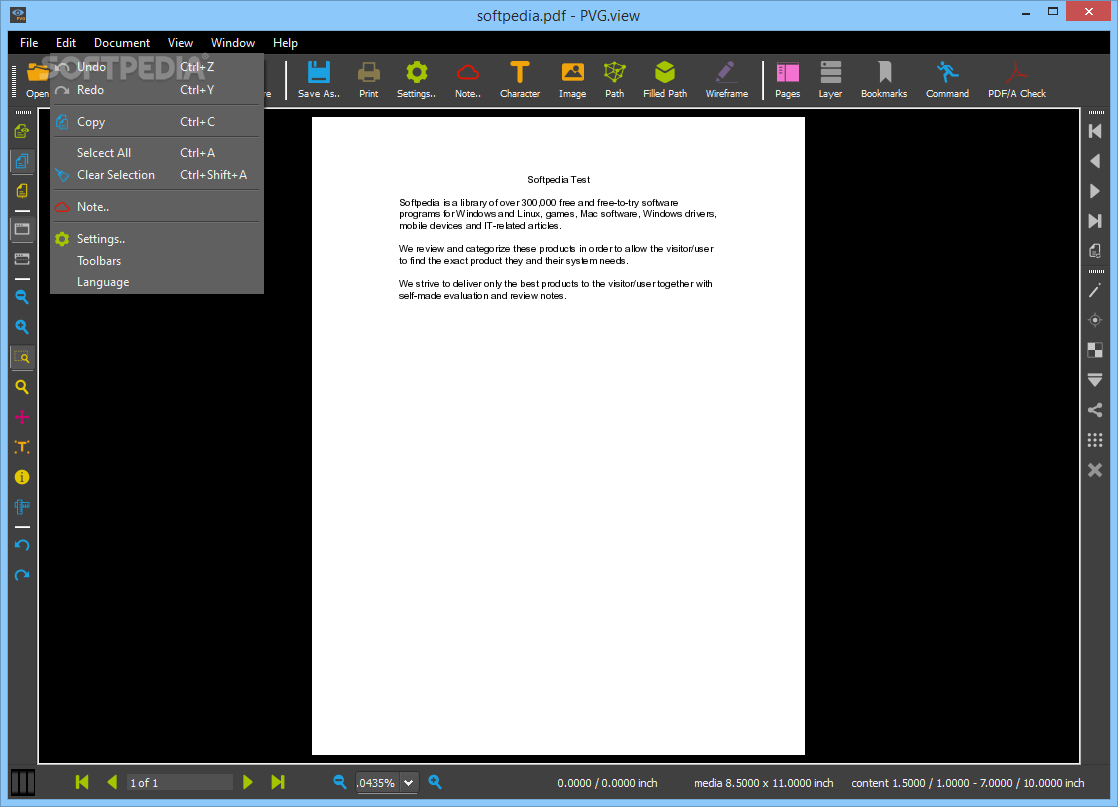1118x807 pixels.
Task: Click the down-triangle icon in right toolbar
Action: tap(1095, 380)
